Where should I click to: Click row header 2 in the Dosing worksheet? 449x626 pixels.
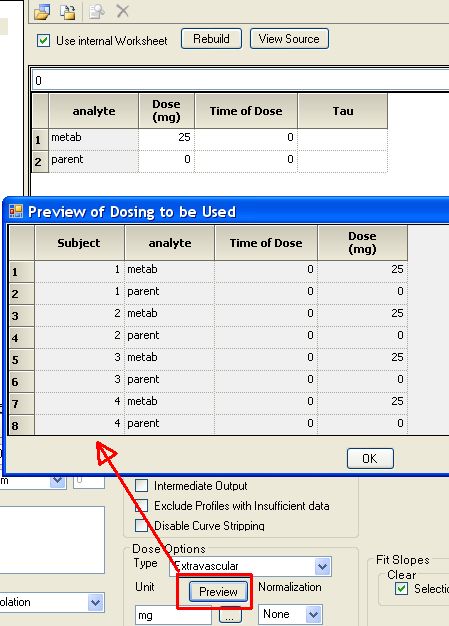pos(40,161)
